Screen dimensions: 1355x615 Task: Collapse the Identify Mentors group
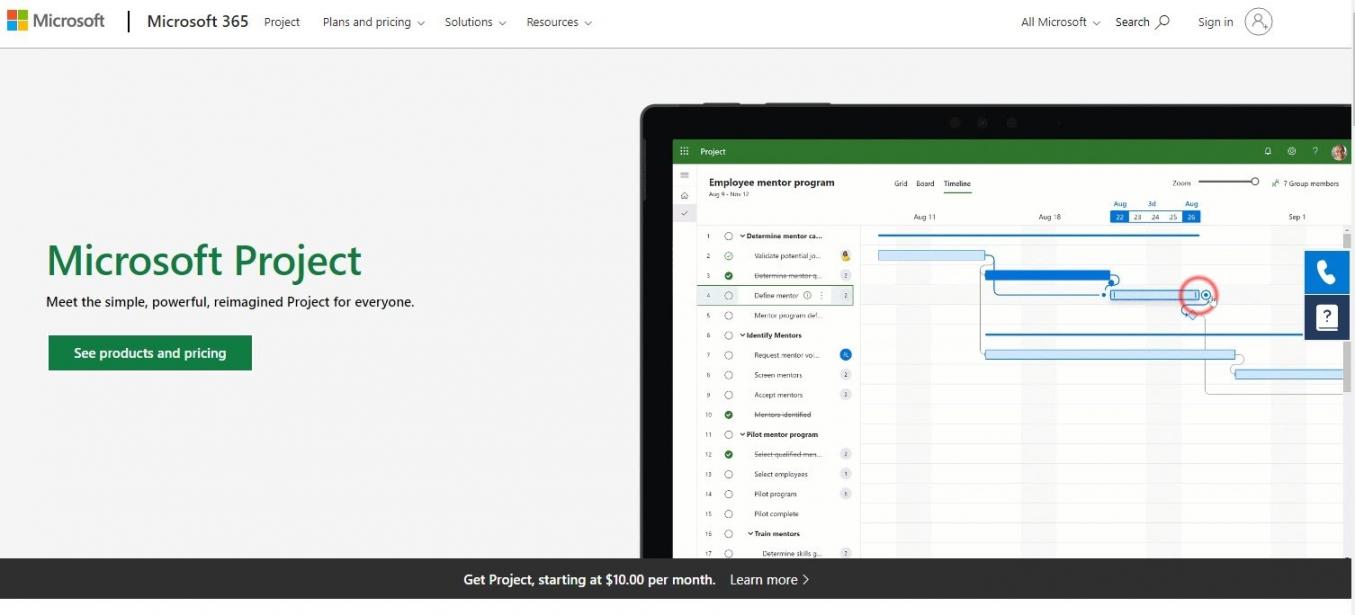743,335
